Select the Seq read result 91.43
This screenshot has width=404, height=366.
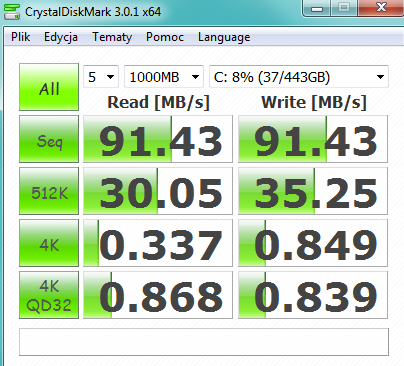(158, 139)
